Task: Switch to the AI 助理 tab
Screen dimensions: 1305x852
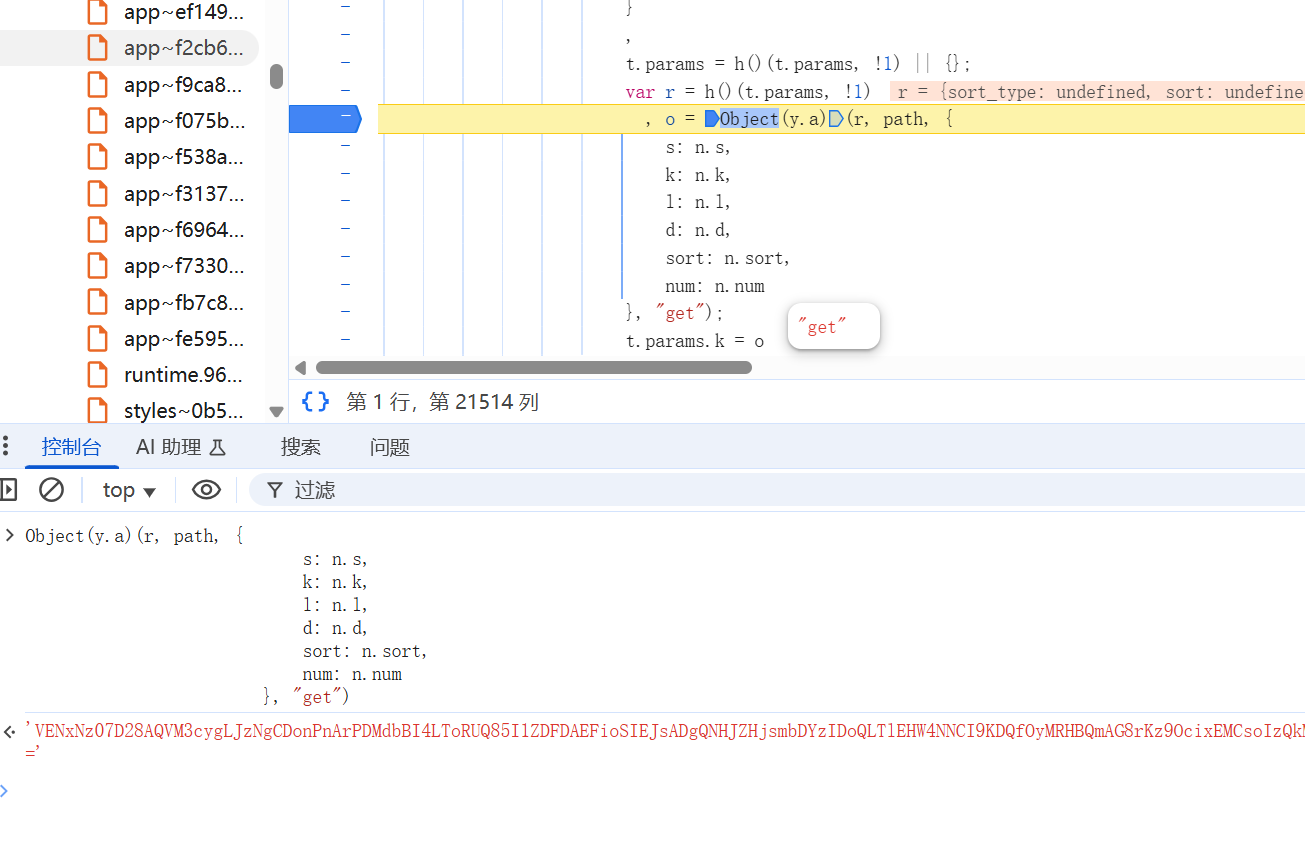Action: click(x=181, y=447)
